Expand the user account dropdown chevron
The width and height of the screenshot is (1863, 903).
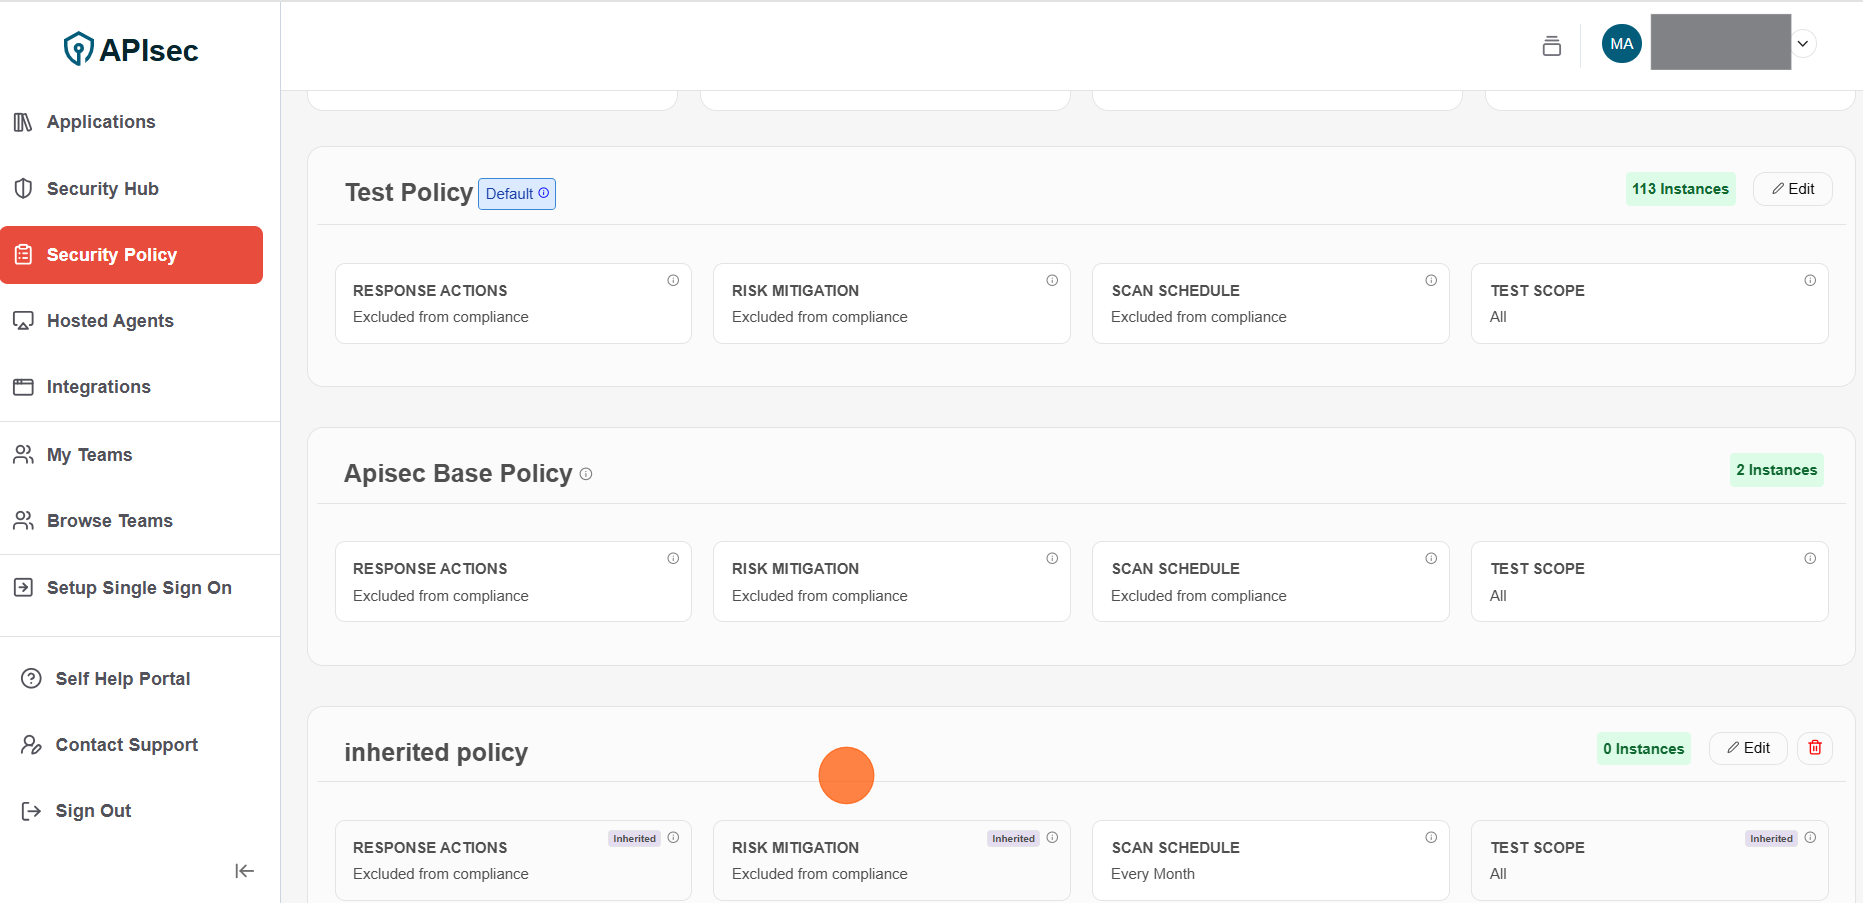click(1802, 44)
